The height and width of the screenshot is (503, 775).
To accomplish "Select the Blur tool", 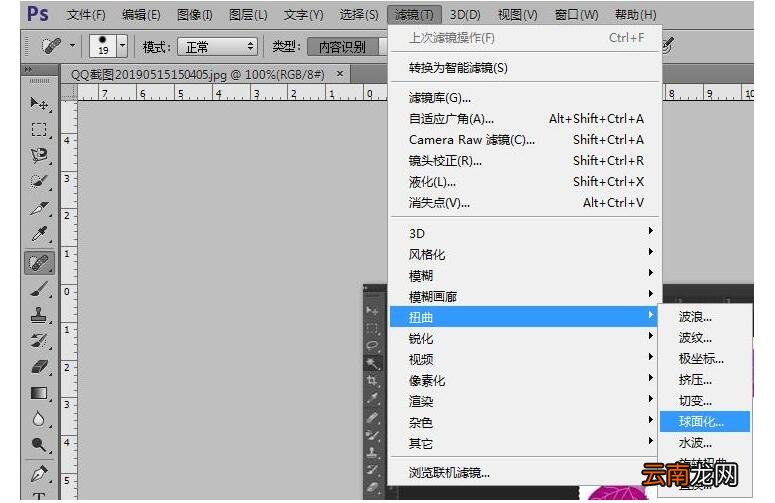I will pos(39,419).
